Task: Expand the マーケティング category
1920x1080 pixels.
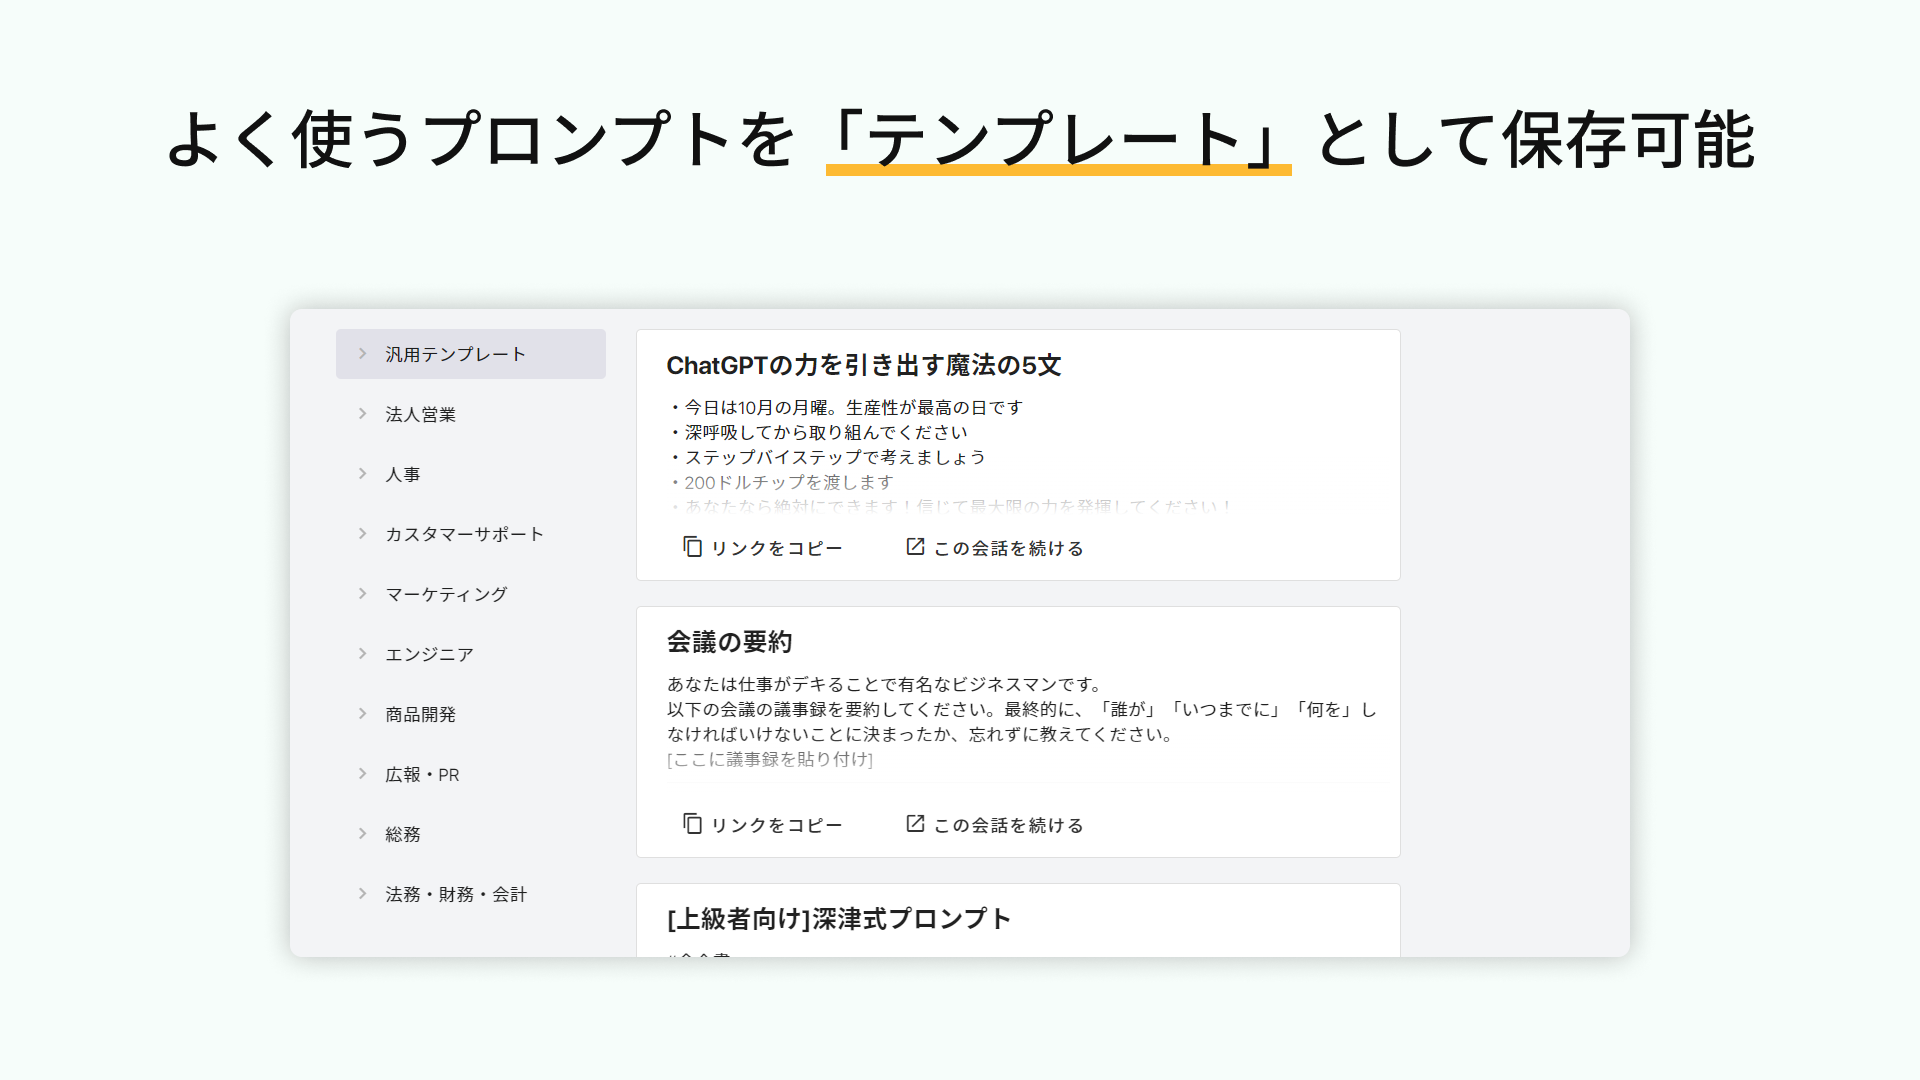Action: (x=446, y=593)
